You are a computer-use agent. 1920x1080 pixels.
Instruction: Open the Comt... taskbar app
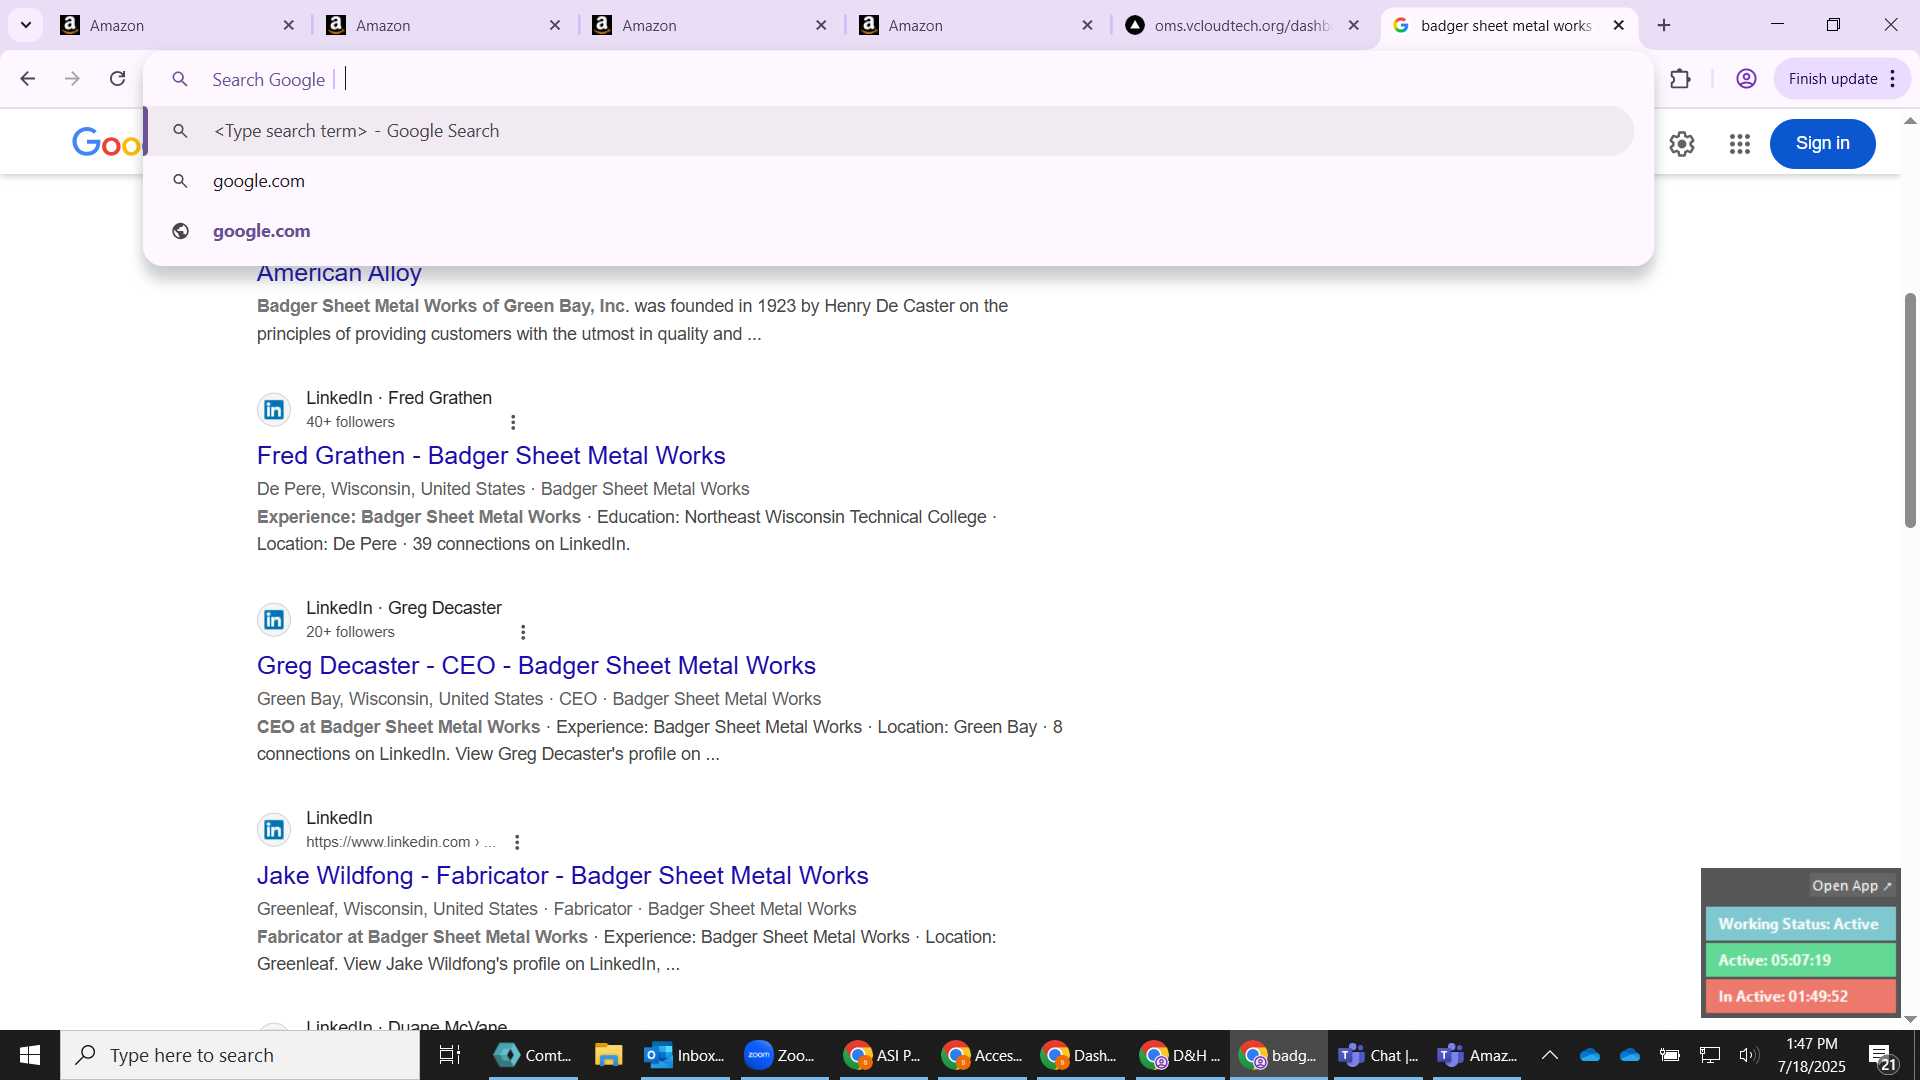[x=534, y=1055]
